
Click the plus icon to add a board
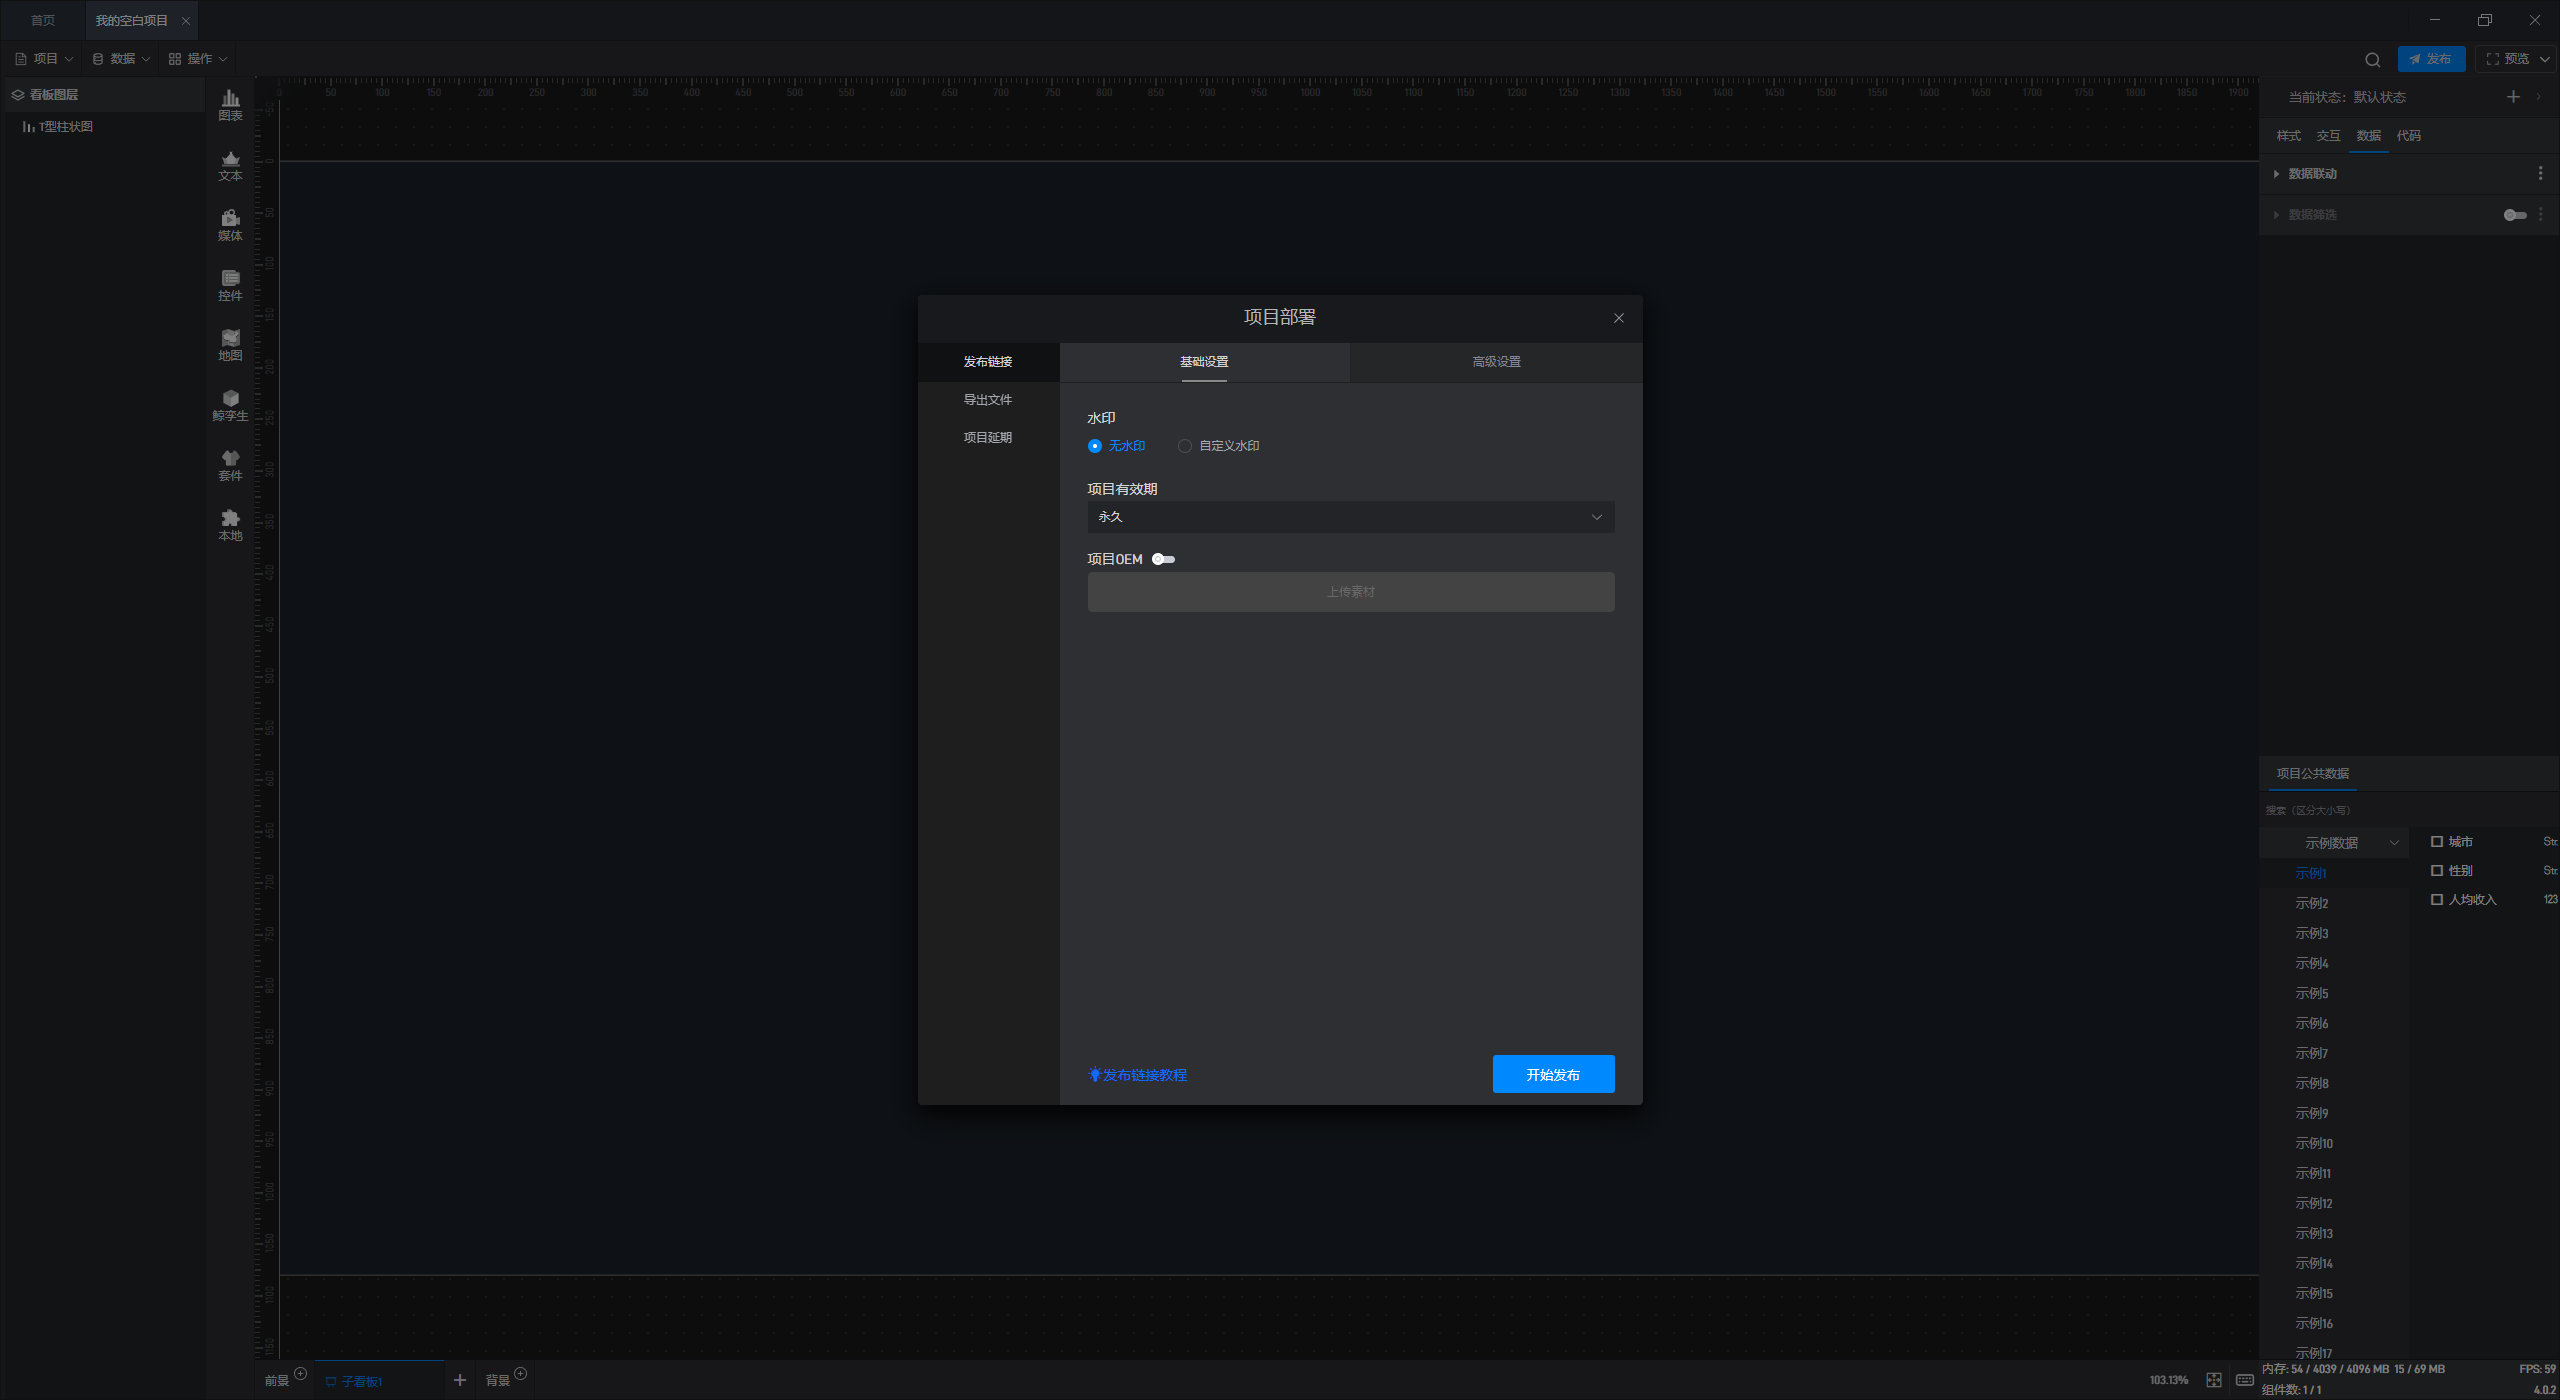click(x=459, y=1380)
